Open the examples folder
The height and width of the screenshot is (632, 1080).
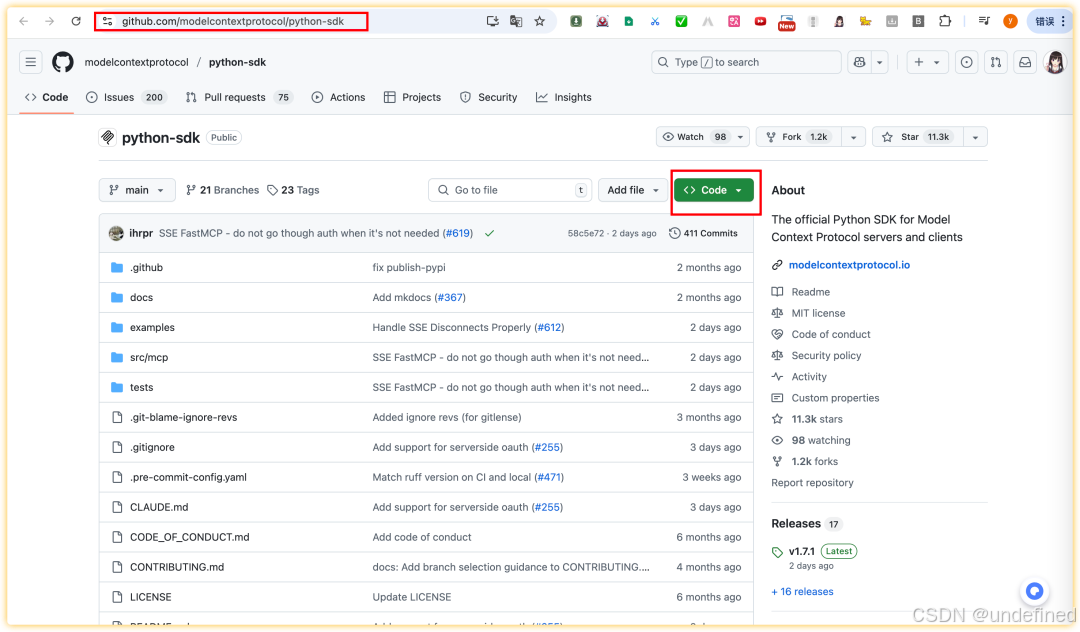point(152,327)
